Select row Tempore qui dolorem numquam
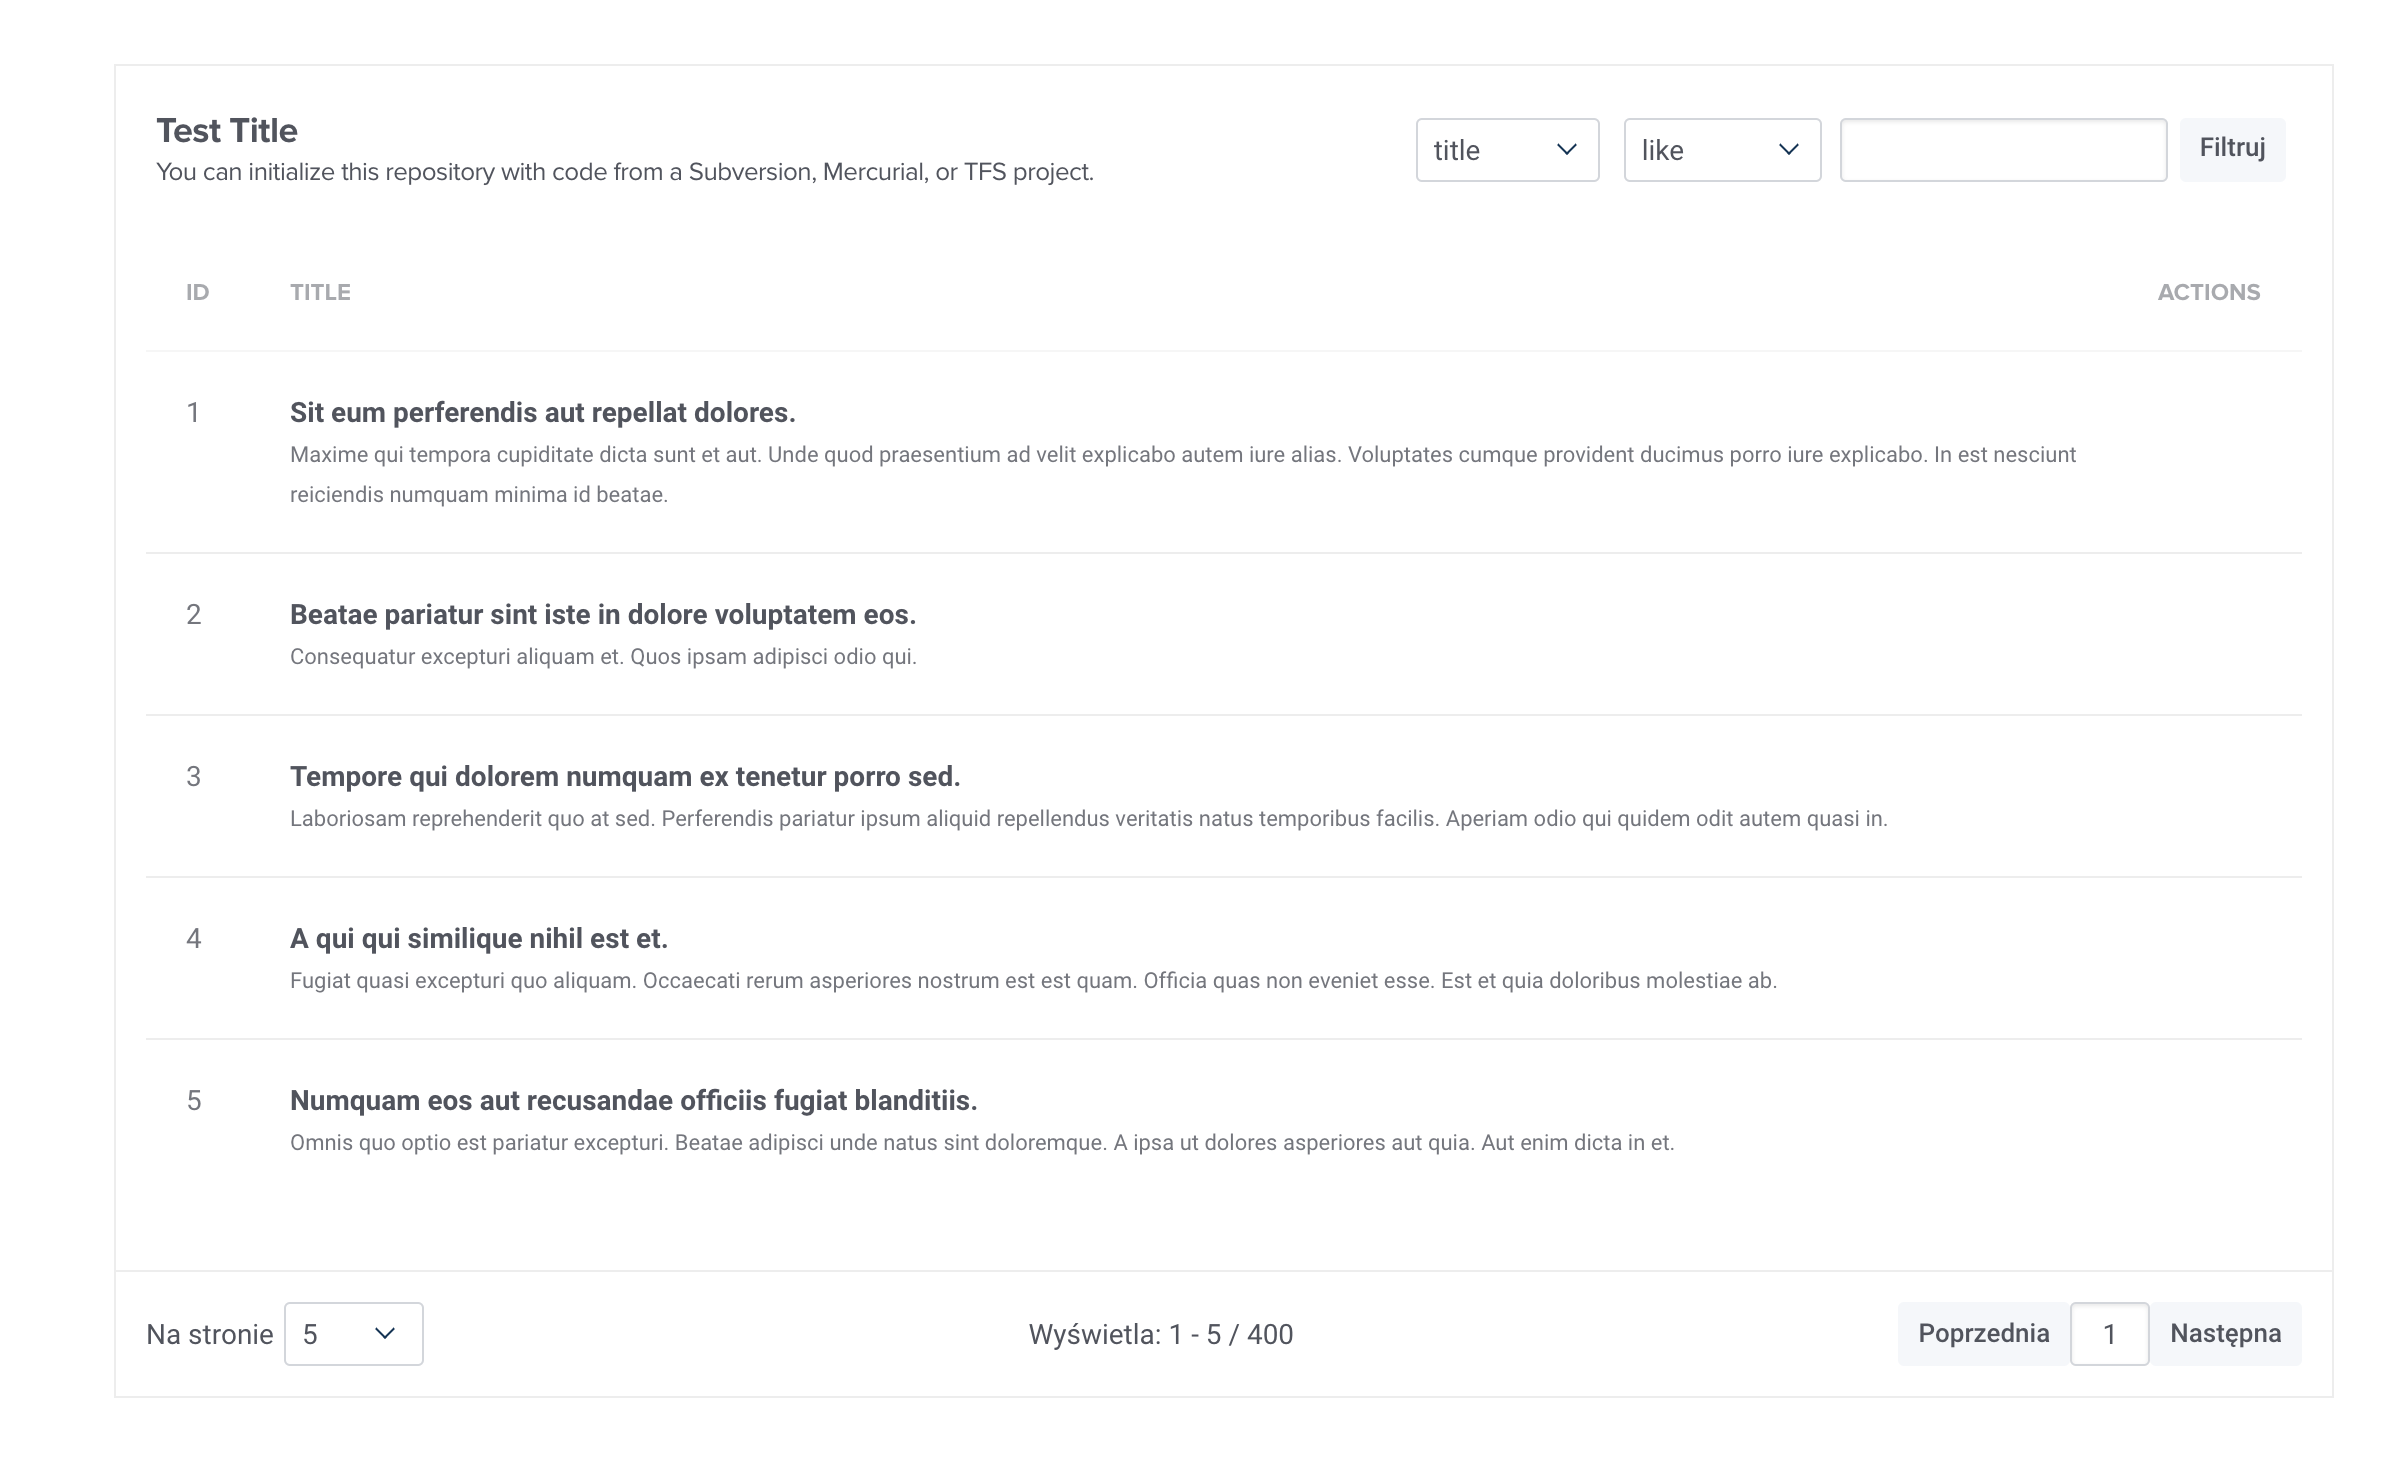The height and width of the screenshot is (1458, 2388). [x=624, y=776]
